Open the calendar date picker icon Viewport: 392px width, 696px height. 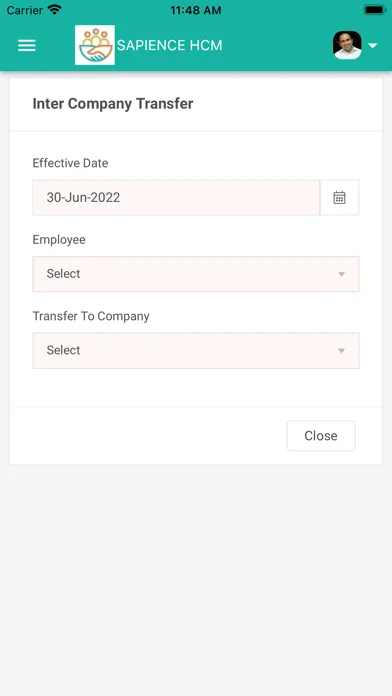[x=340, y=198]
